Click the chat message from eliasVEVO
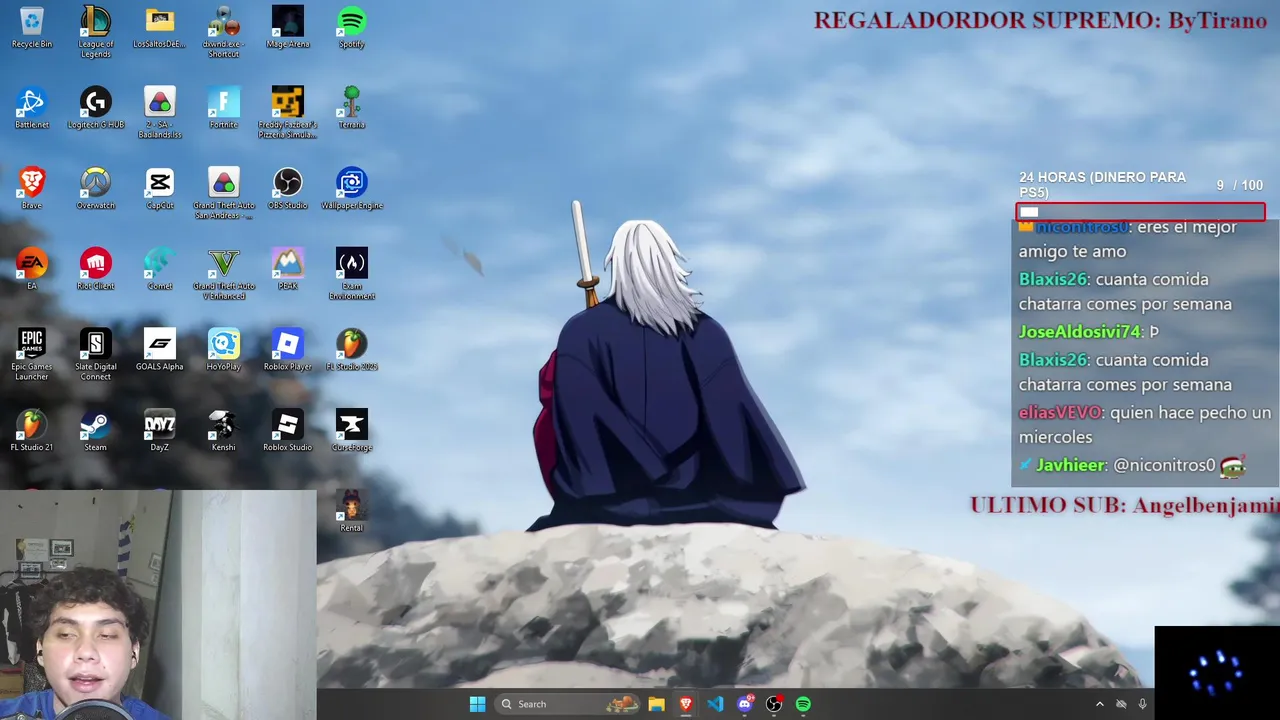Screen dimensions: 1280x720 (1145, 424)
